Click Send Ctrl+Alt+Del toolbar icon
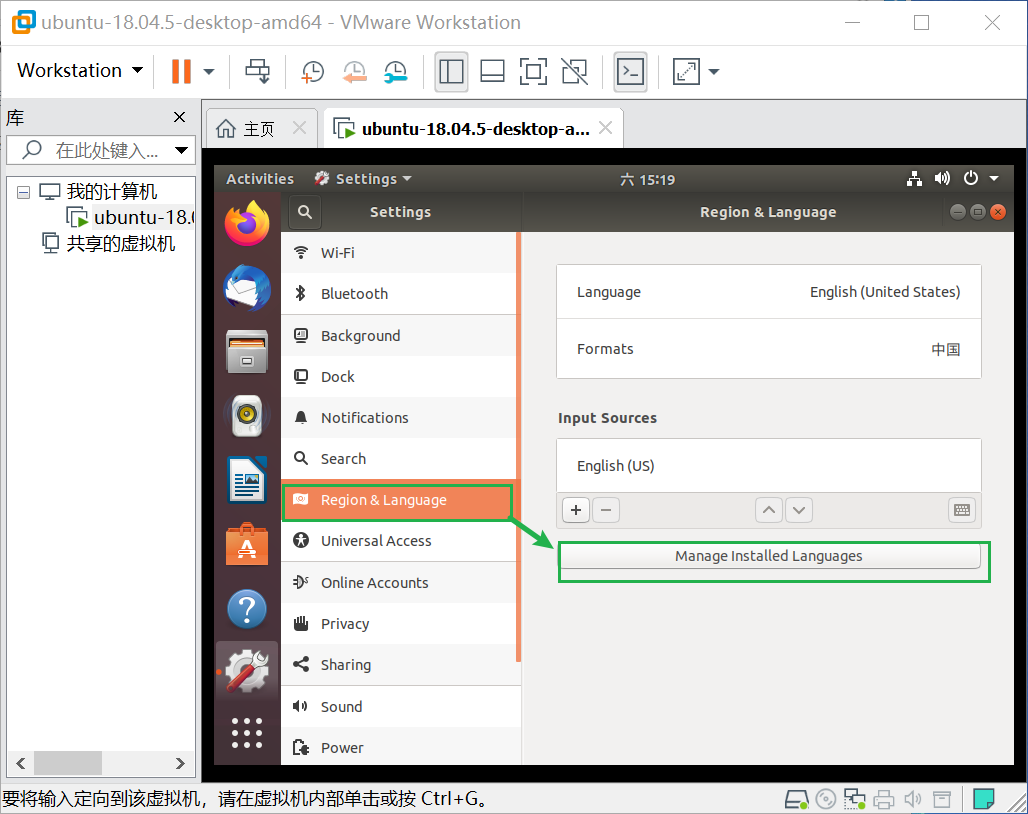 (x=257, y=71)
